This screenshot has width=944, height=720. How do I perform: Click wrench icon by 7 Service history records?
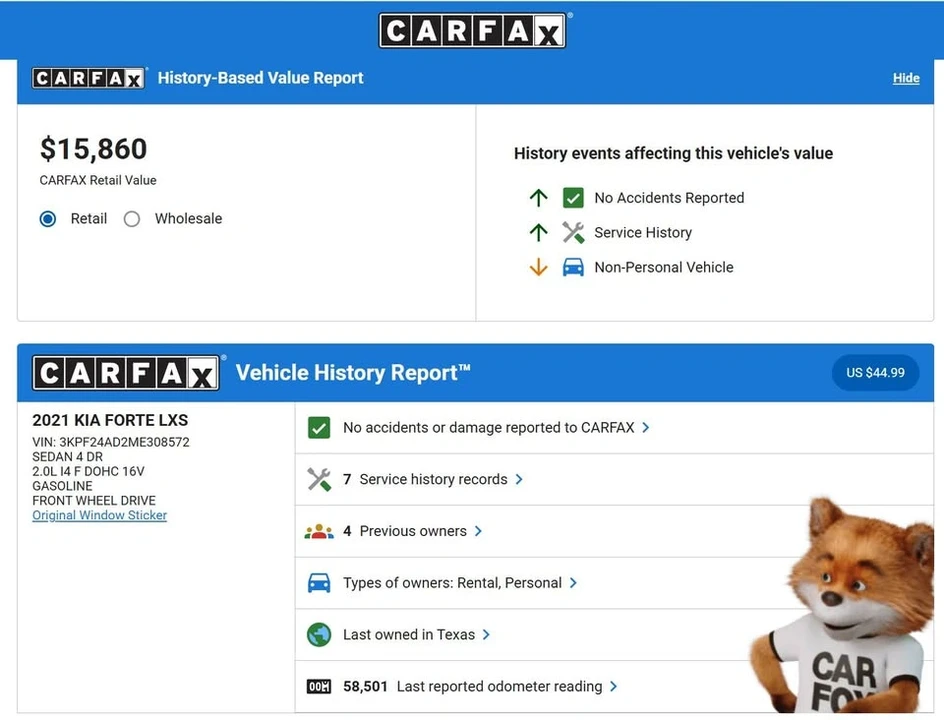pos(319,479)
